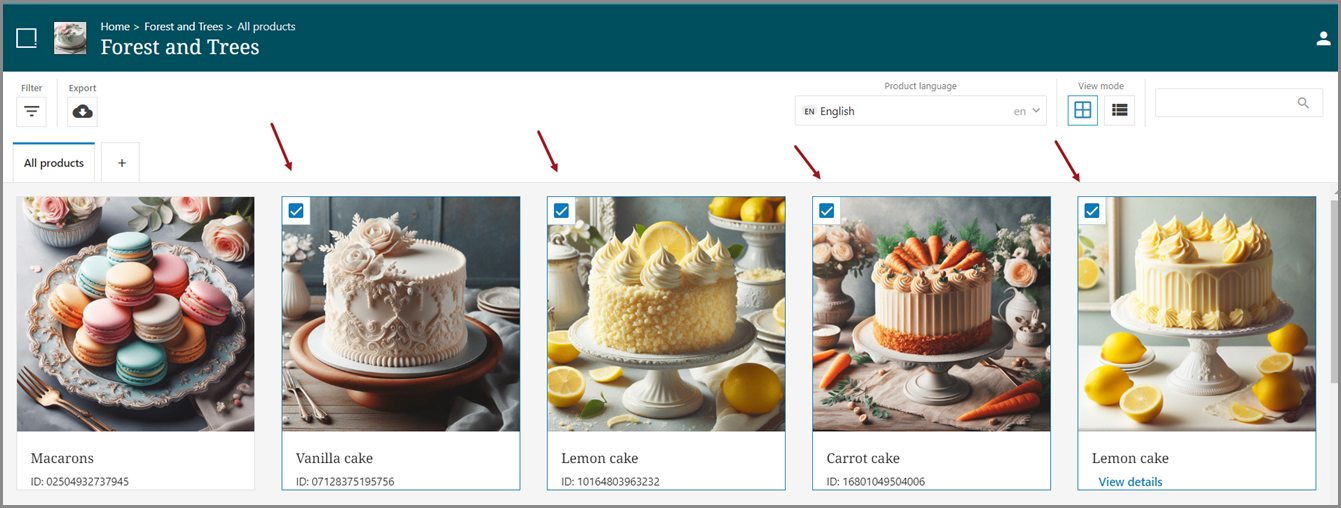The image size is (1341, 508).
Task: Select the All products tab
Action: pyautogui.click(x=54, y=163)
